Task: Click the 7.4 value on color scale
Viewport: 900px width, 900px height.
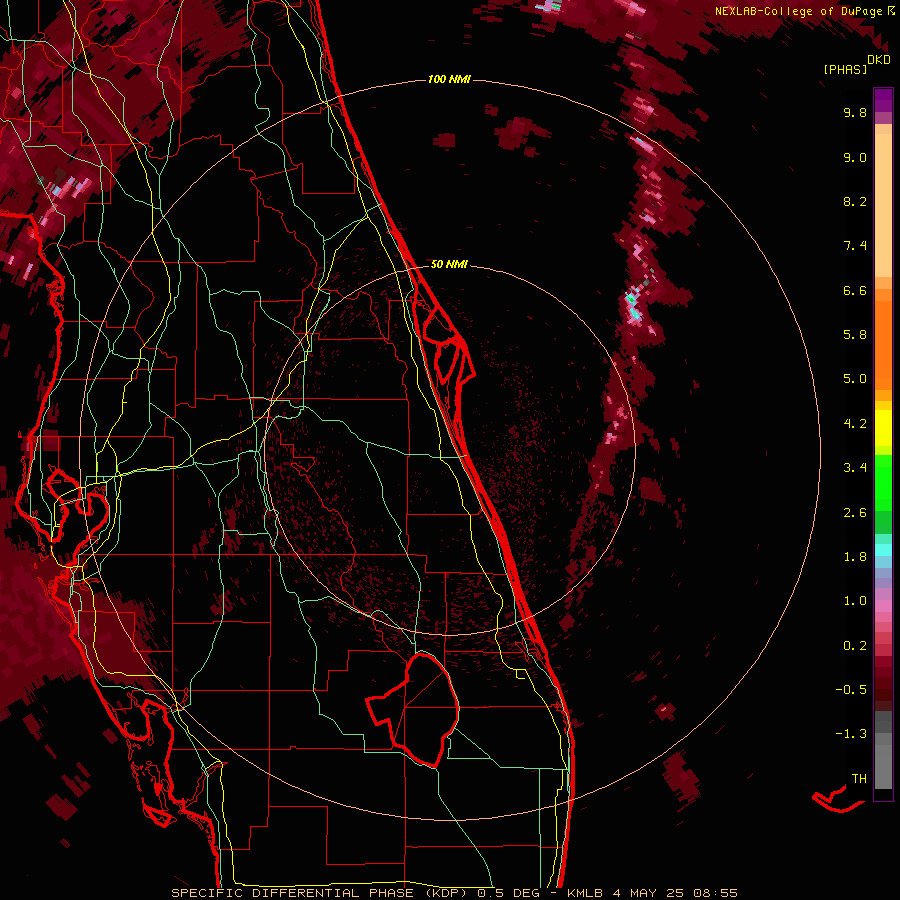Action: pos(855,246)
